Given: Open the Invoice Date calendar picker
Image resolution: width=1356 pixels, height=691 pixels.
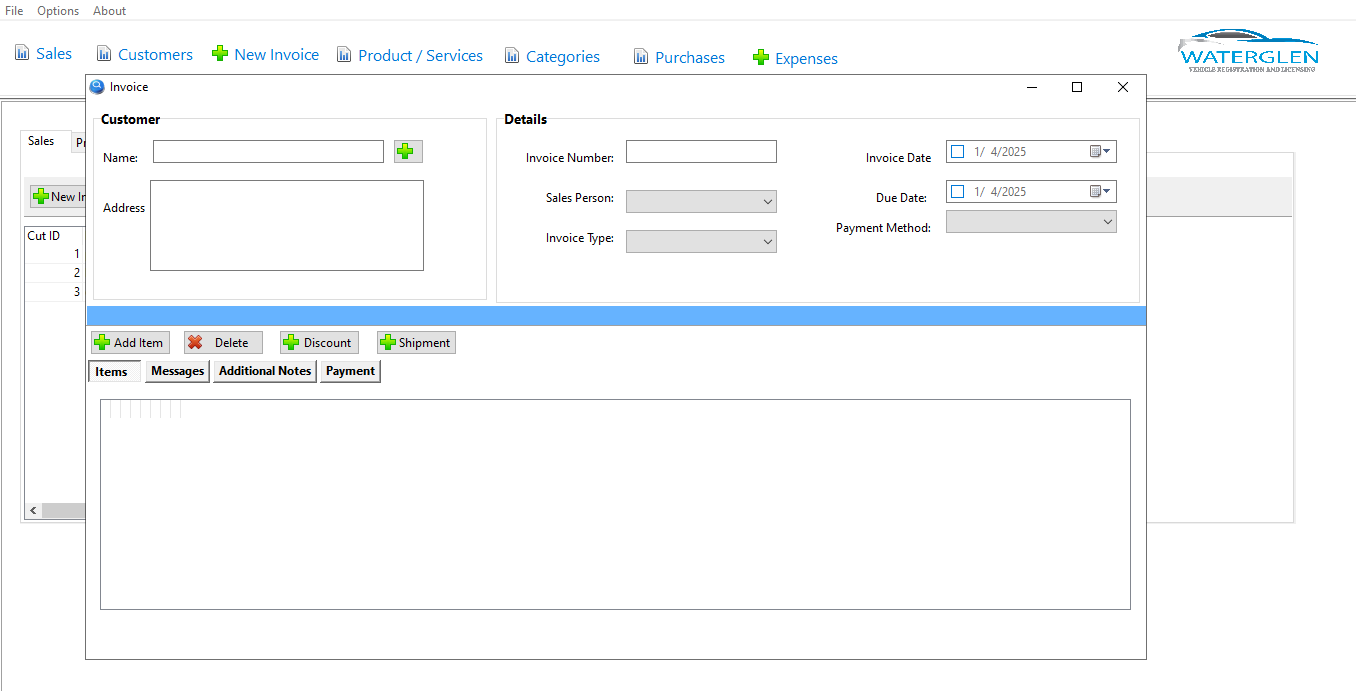Looking at the screenshot, I should [x=1100, y=152].
